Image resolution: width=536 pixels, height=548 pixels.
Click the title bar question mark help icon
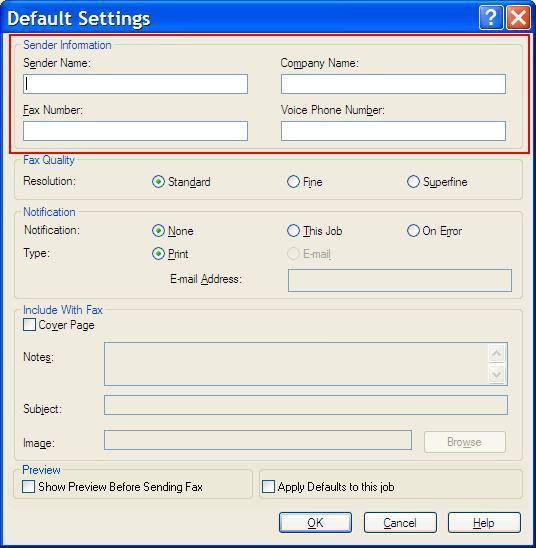491,17
